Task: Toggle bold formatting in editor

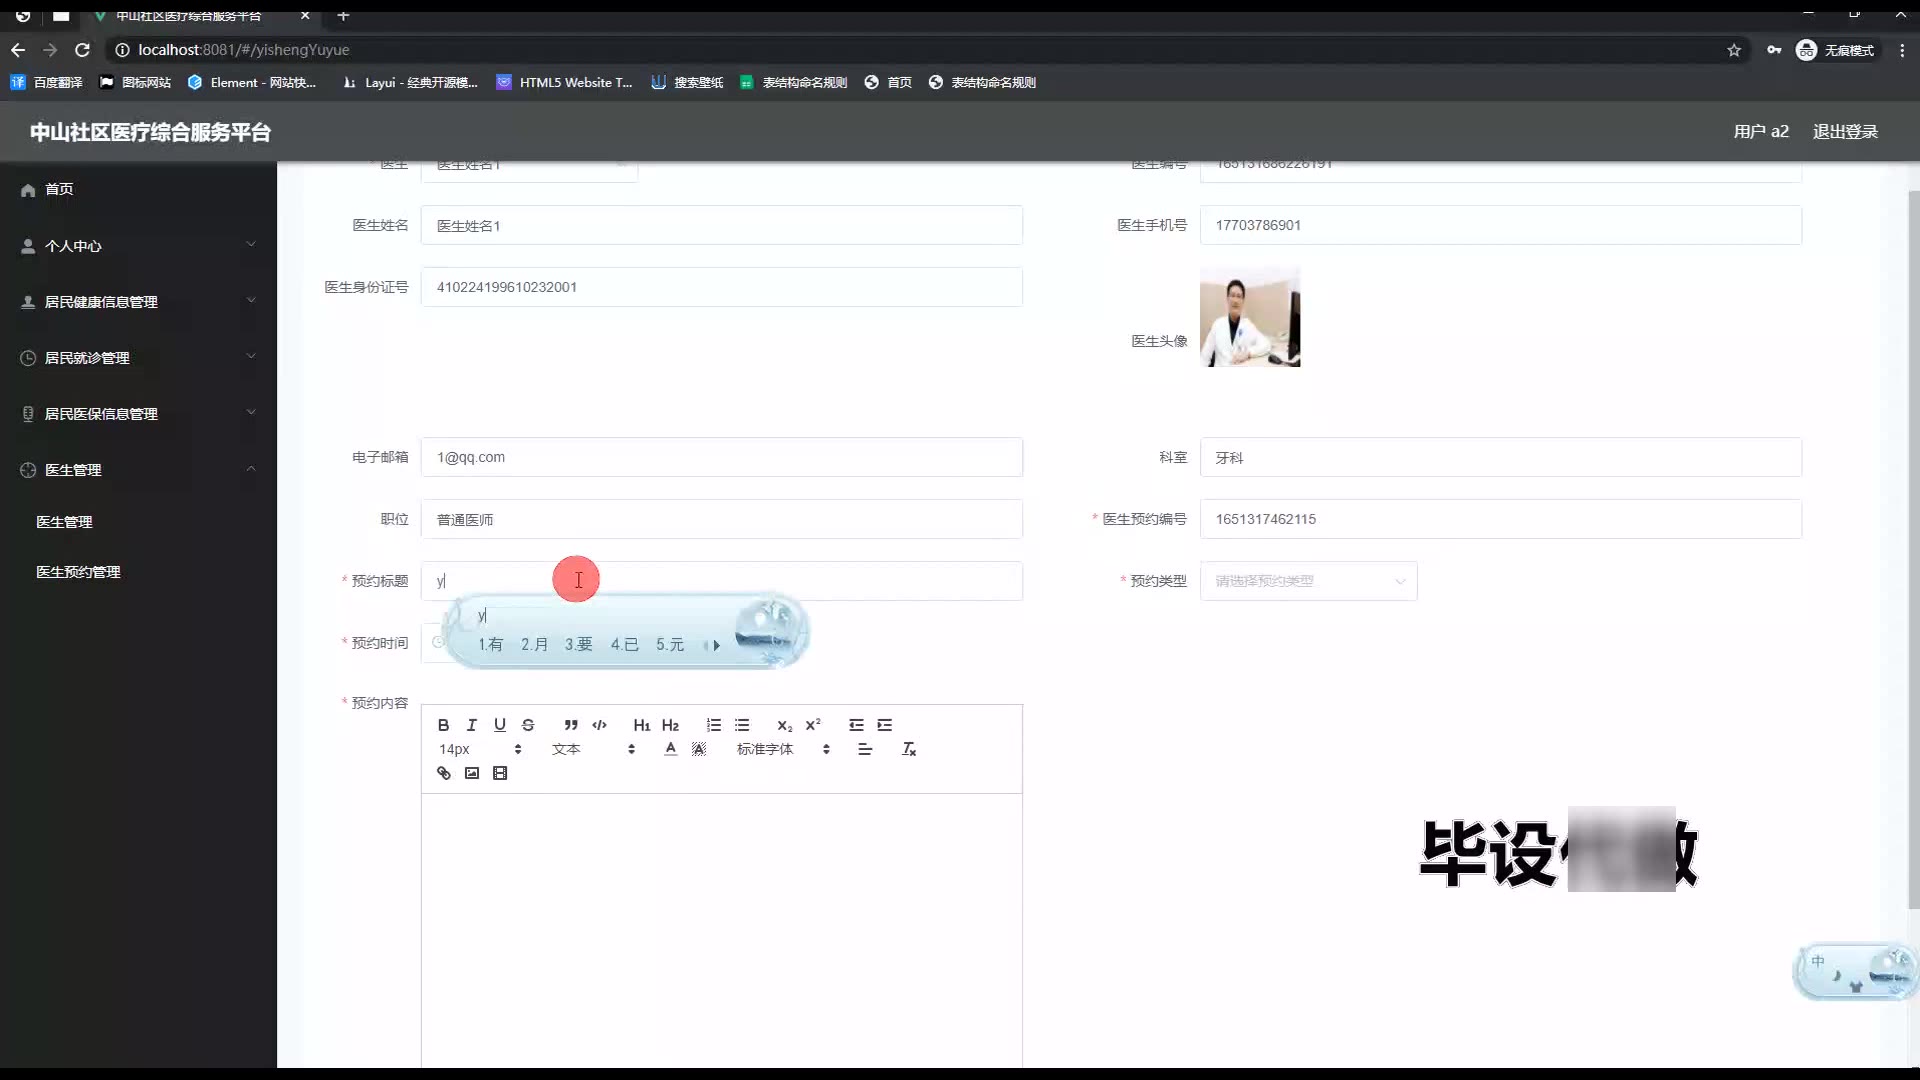Action: [443, 725]
